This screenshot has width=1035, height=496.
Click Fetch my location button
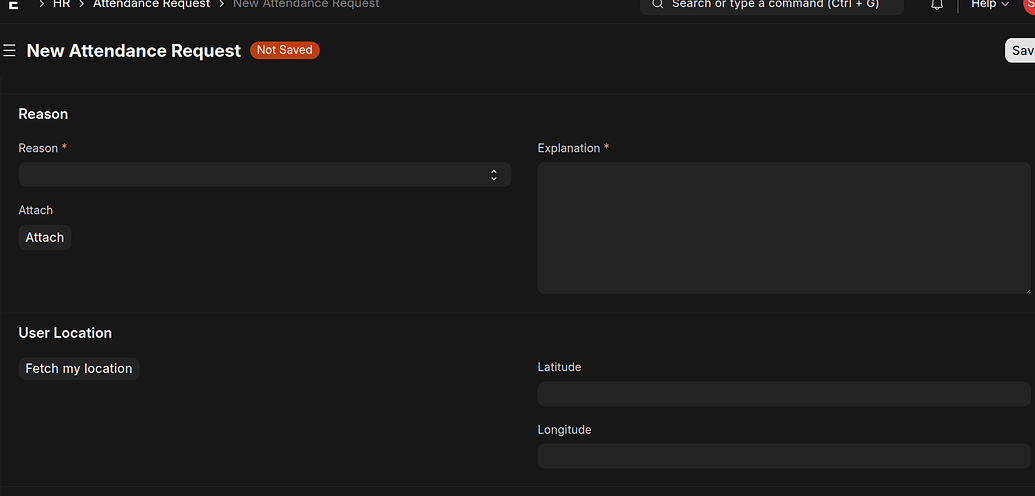tap(79, 369)
